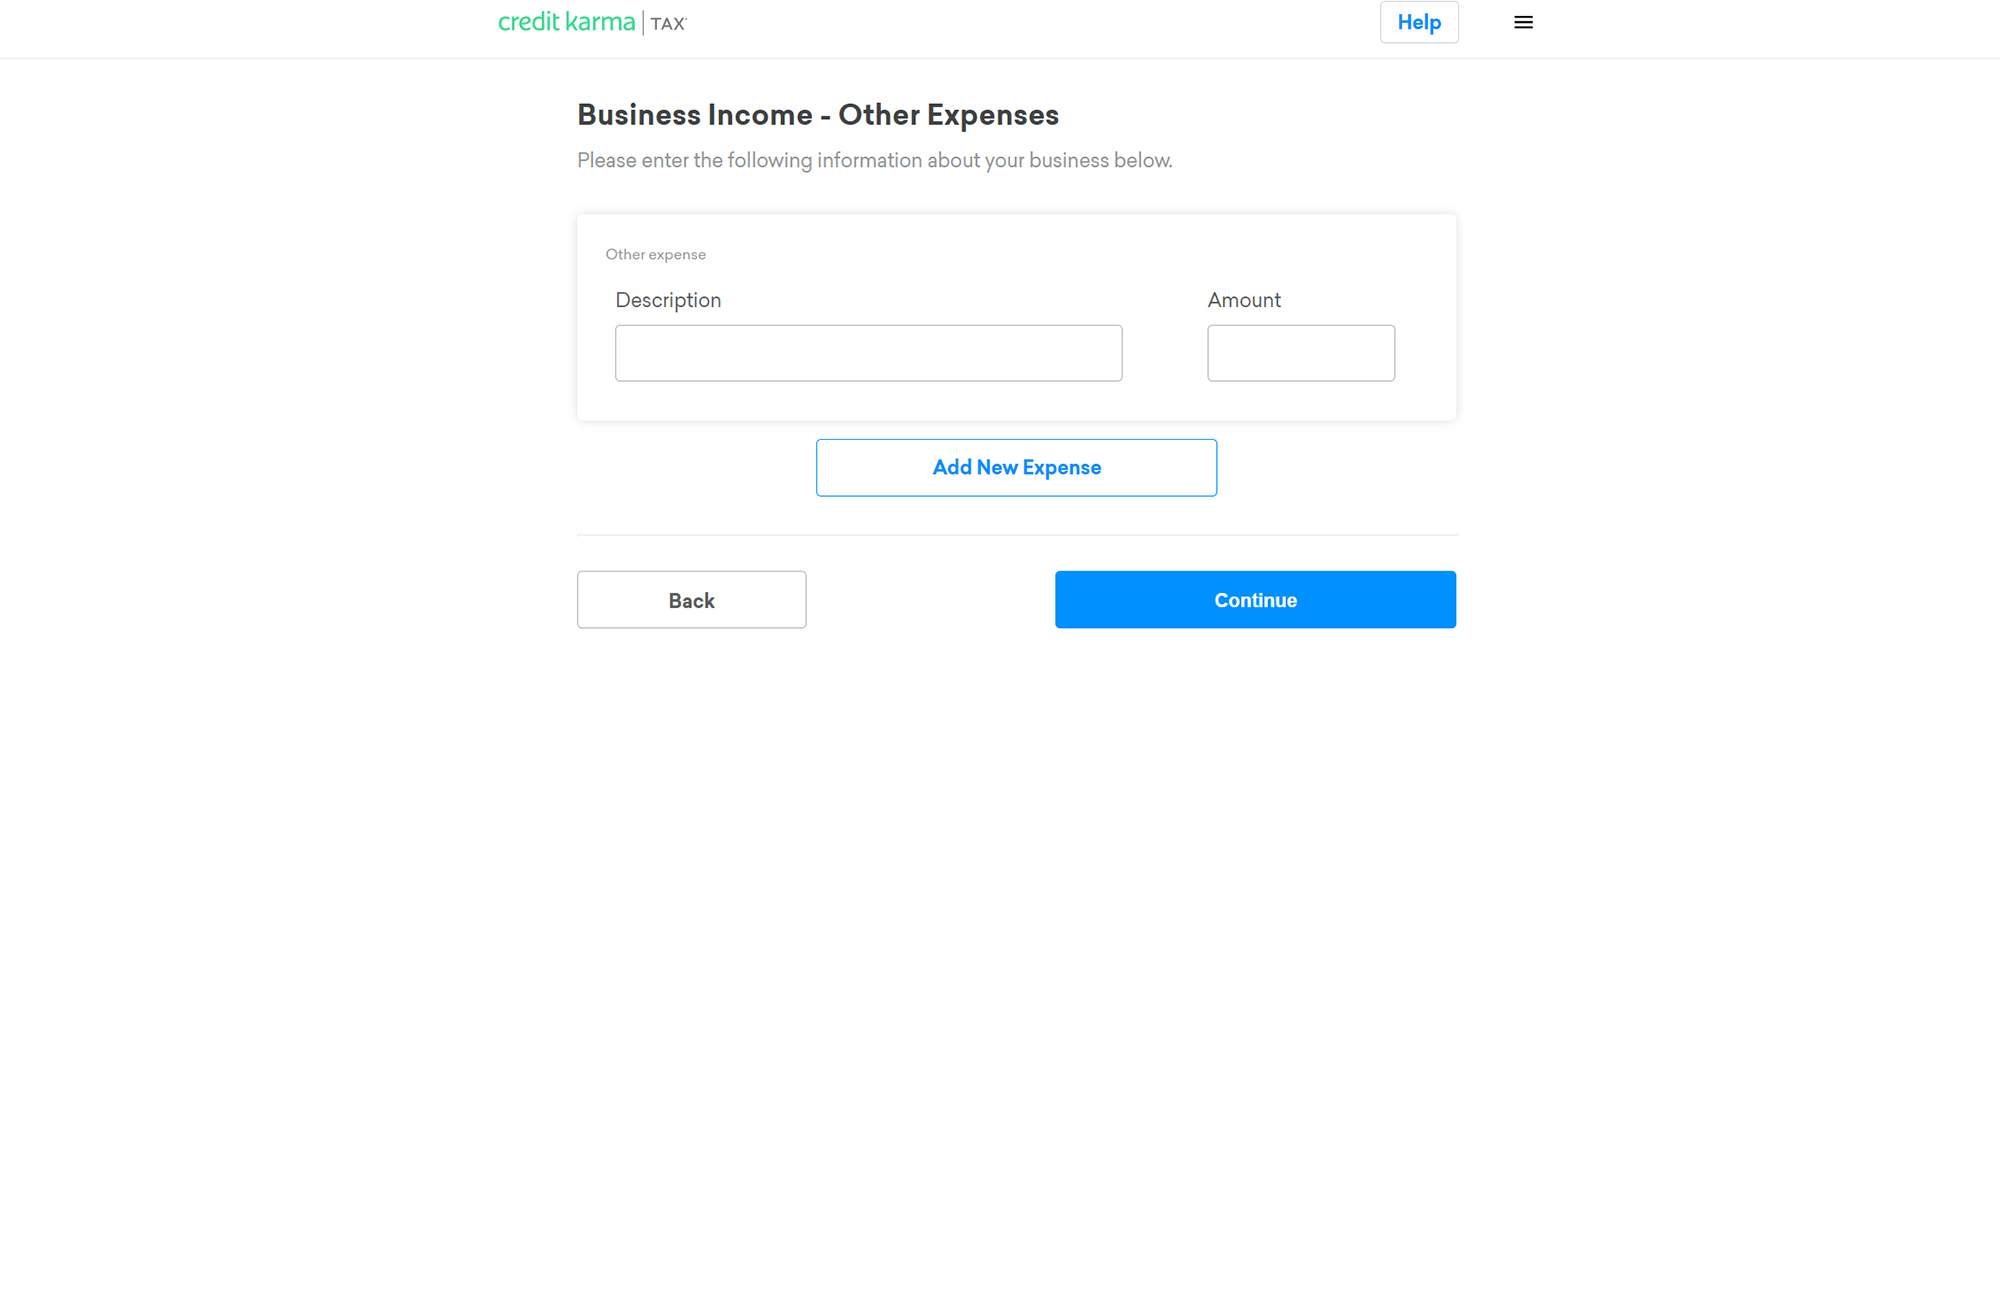Navigate back to the previous step
This screenshot has height=1309, width=2000.
[691, 599]
